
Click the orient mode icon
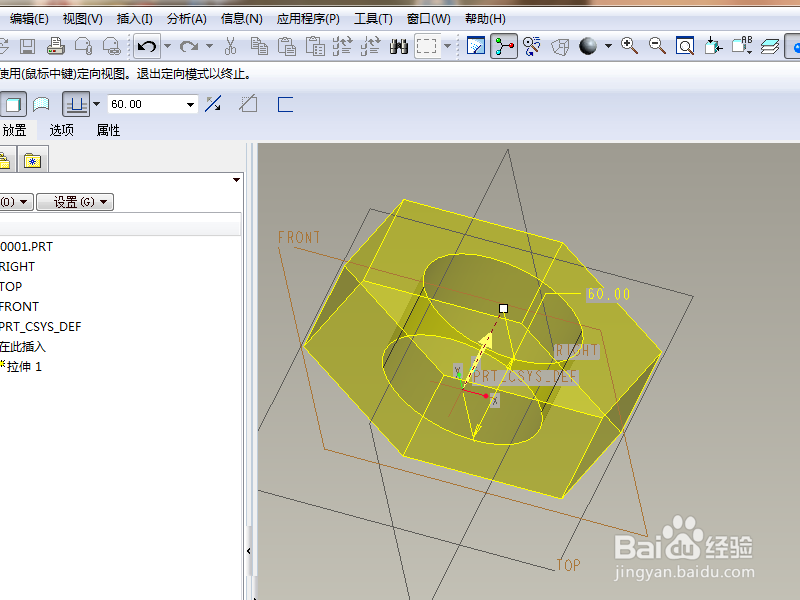click(x=532, y=46)
